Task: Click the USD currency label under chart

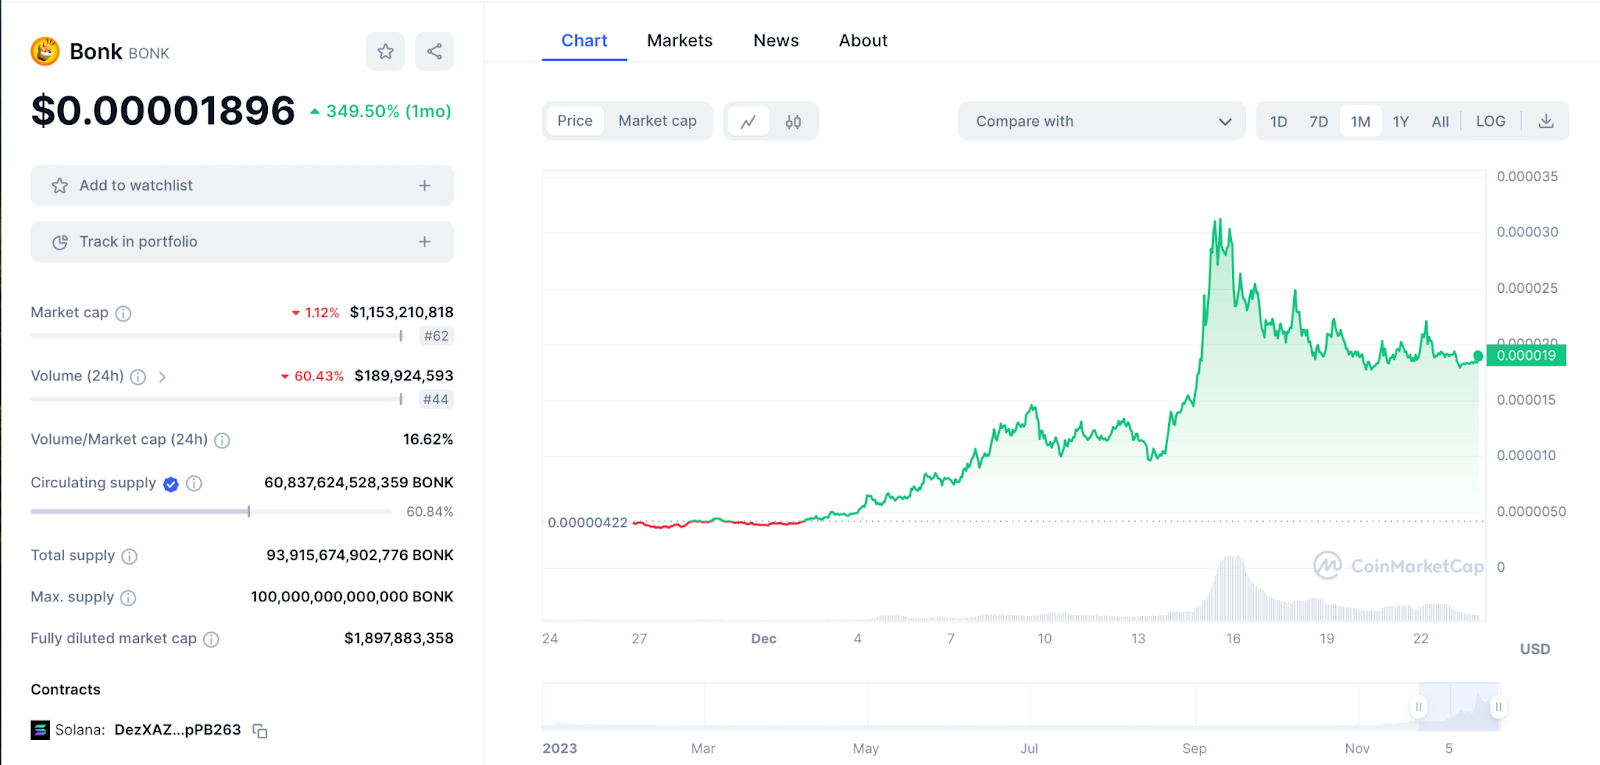Action: click(x=1535, y=649)
